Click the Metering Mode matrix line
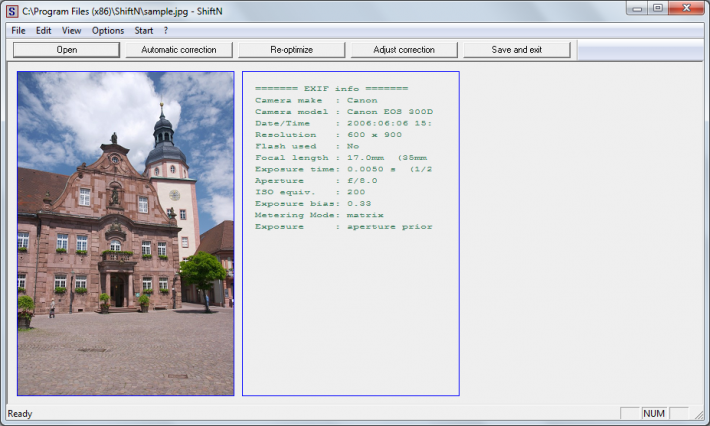 pos(319,215)
